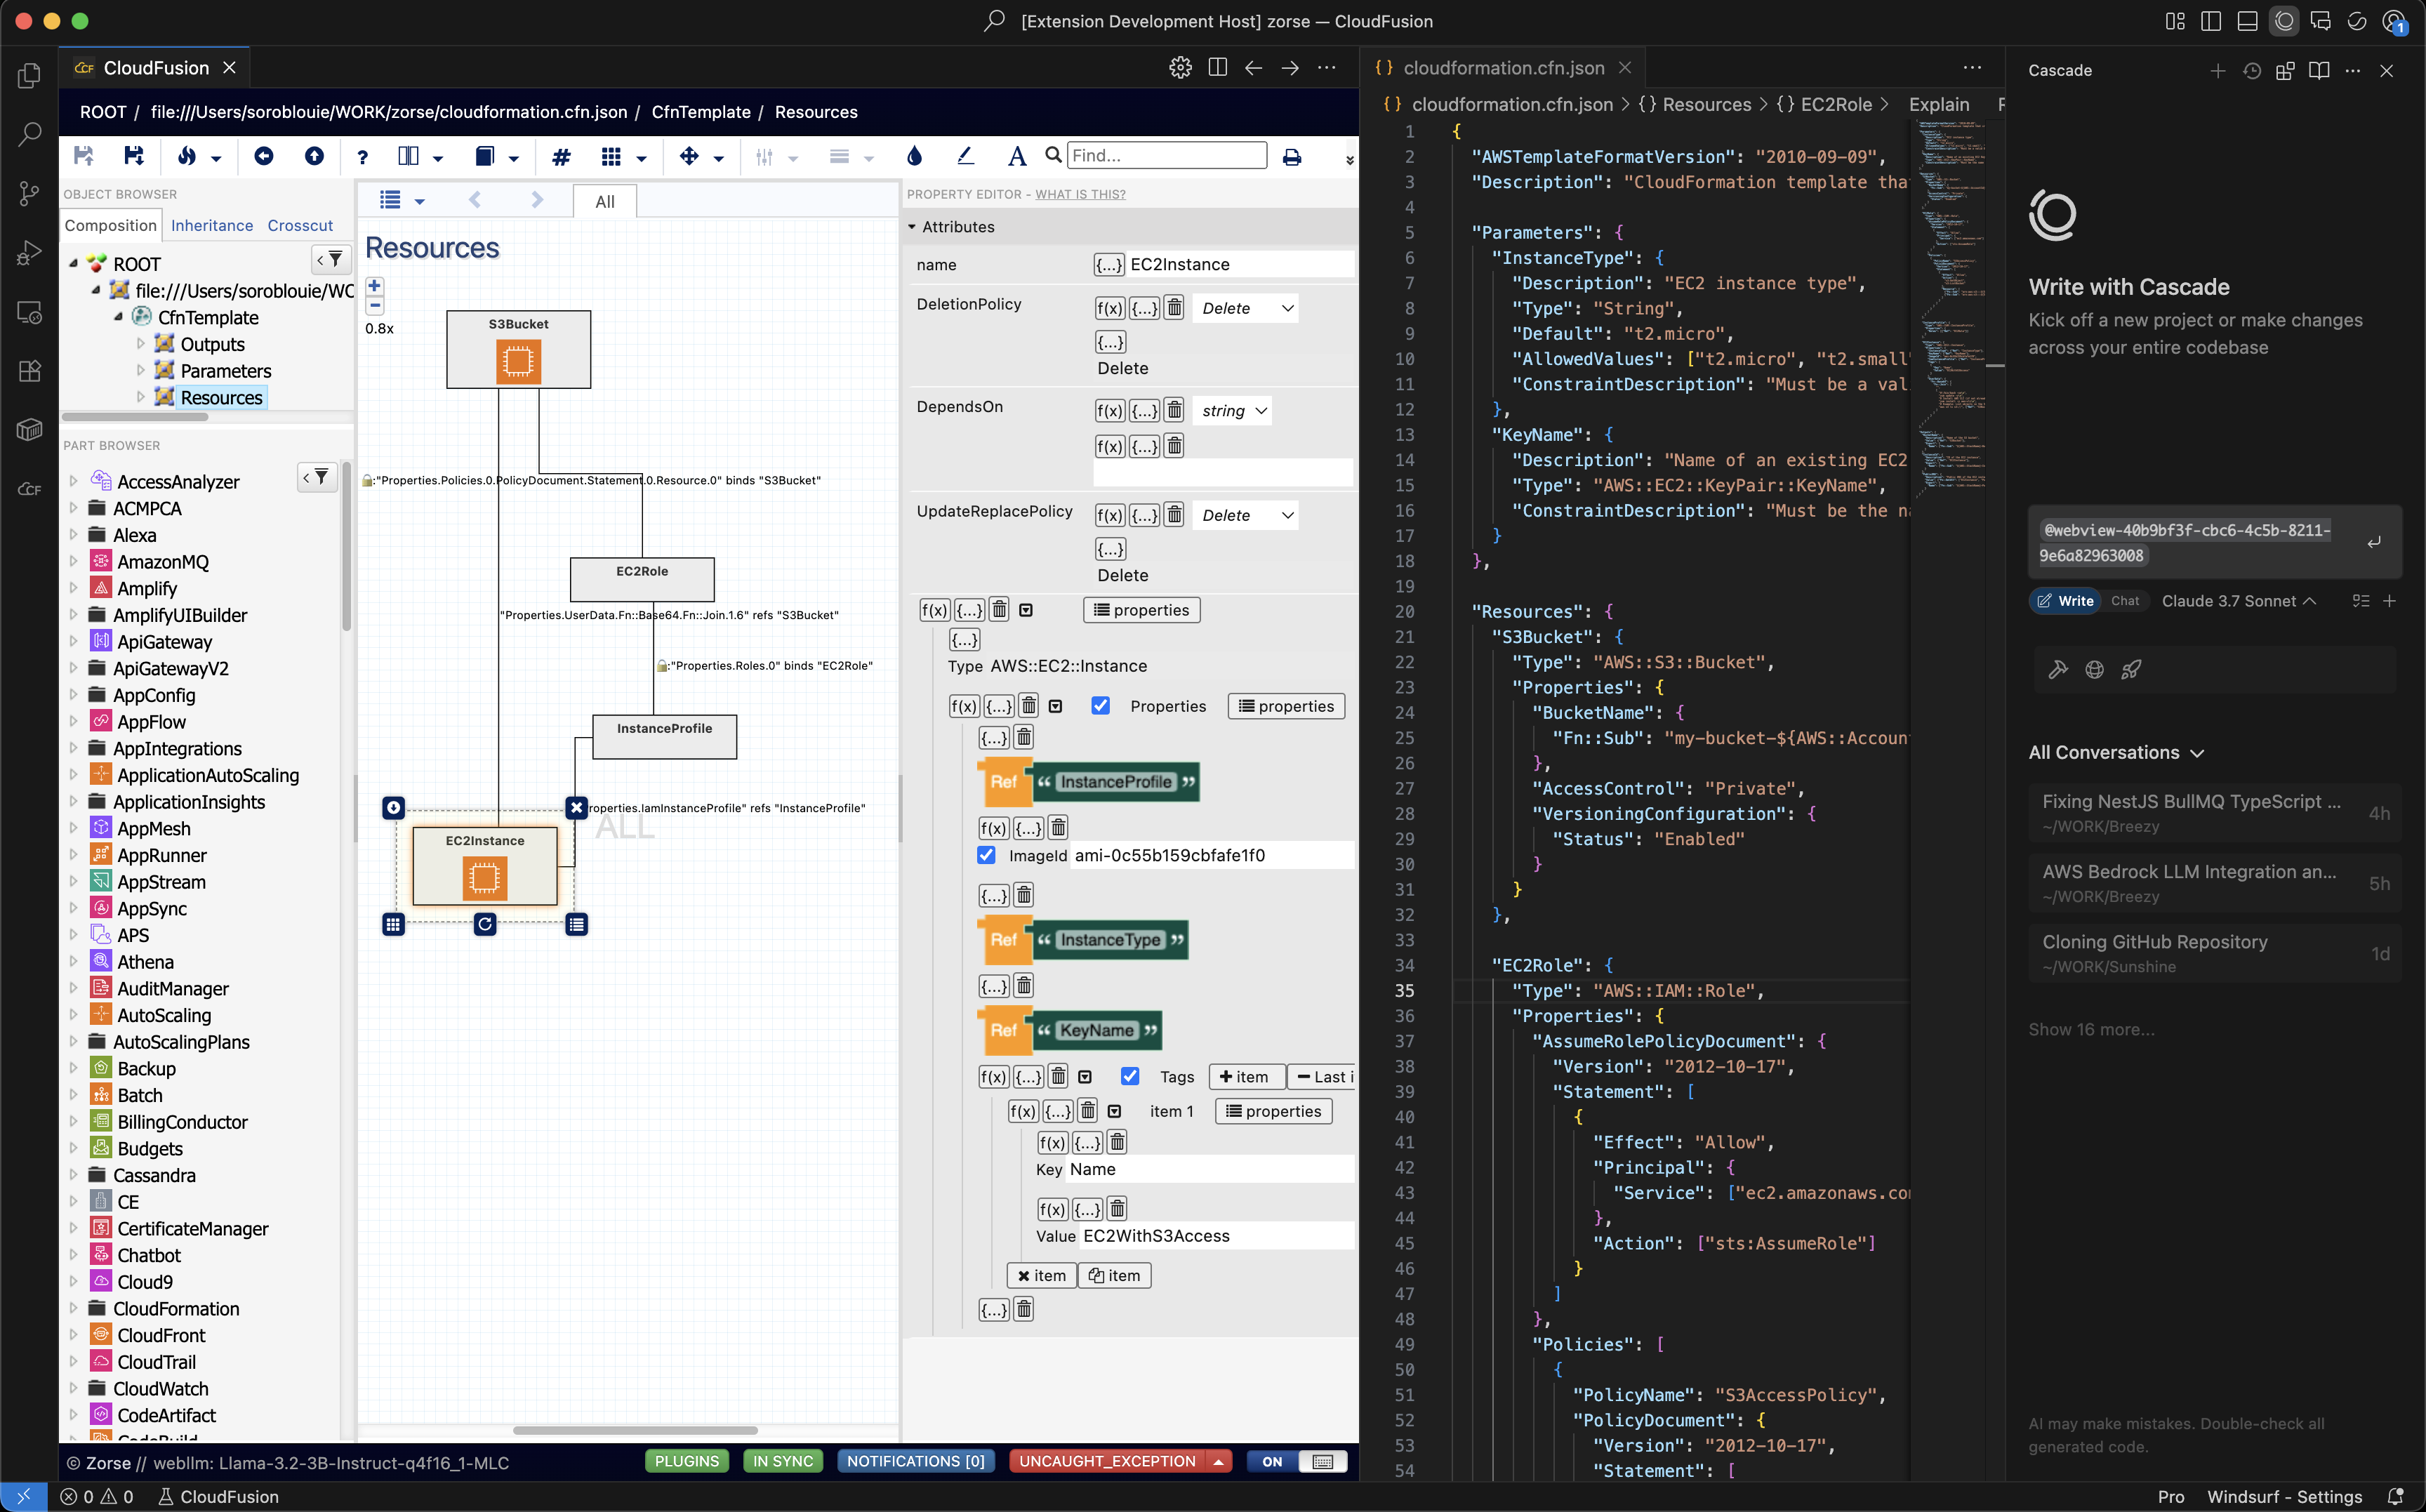Click the rocket icon in Cascade panel
This screenshot has height=1512, width=2426.
coord(2131,670)
